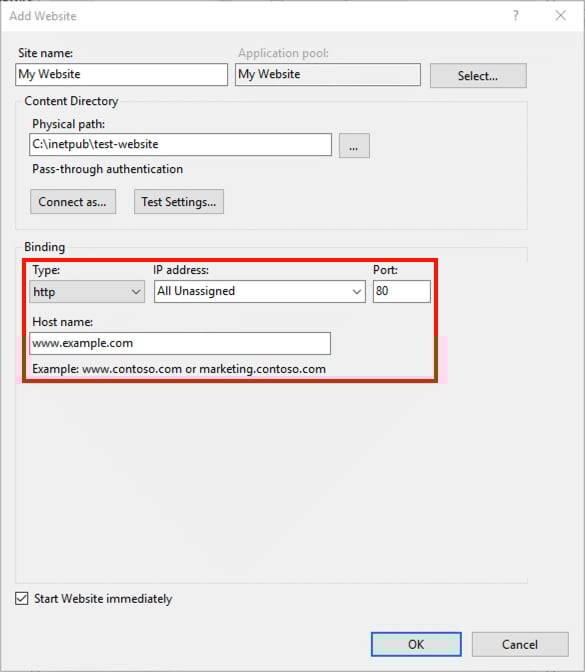Click the Connect as... button
Screen dimensions: 585x672
pos(73,201)
